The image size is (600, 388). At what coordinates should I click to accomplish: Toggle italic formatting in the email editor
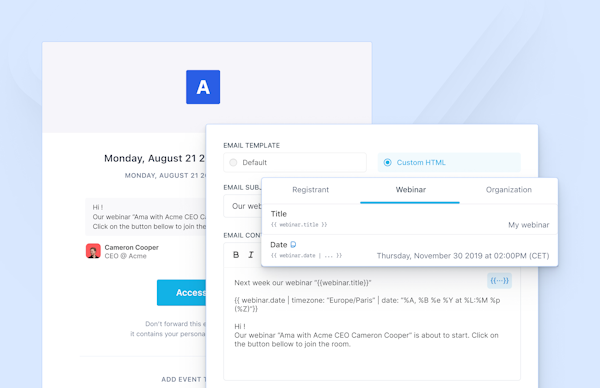point(251,255)
